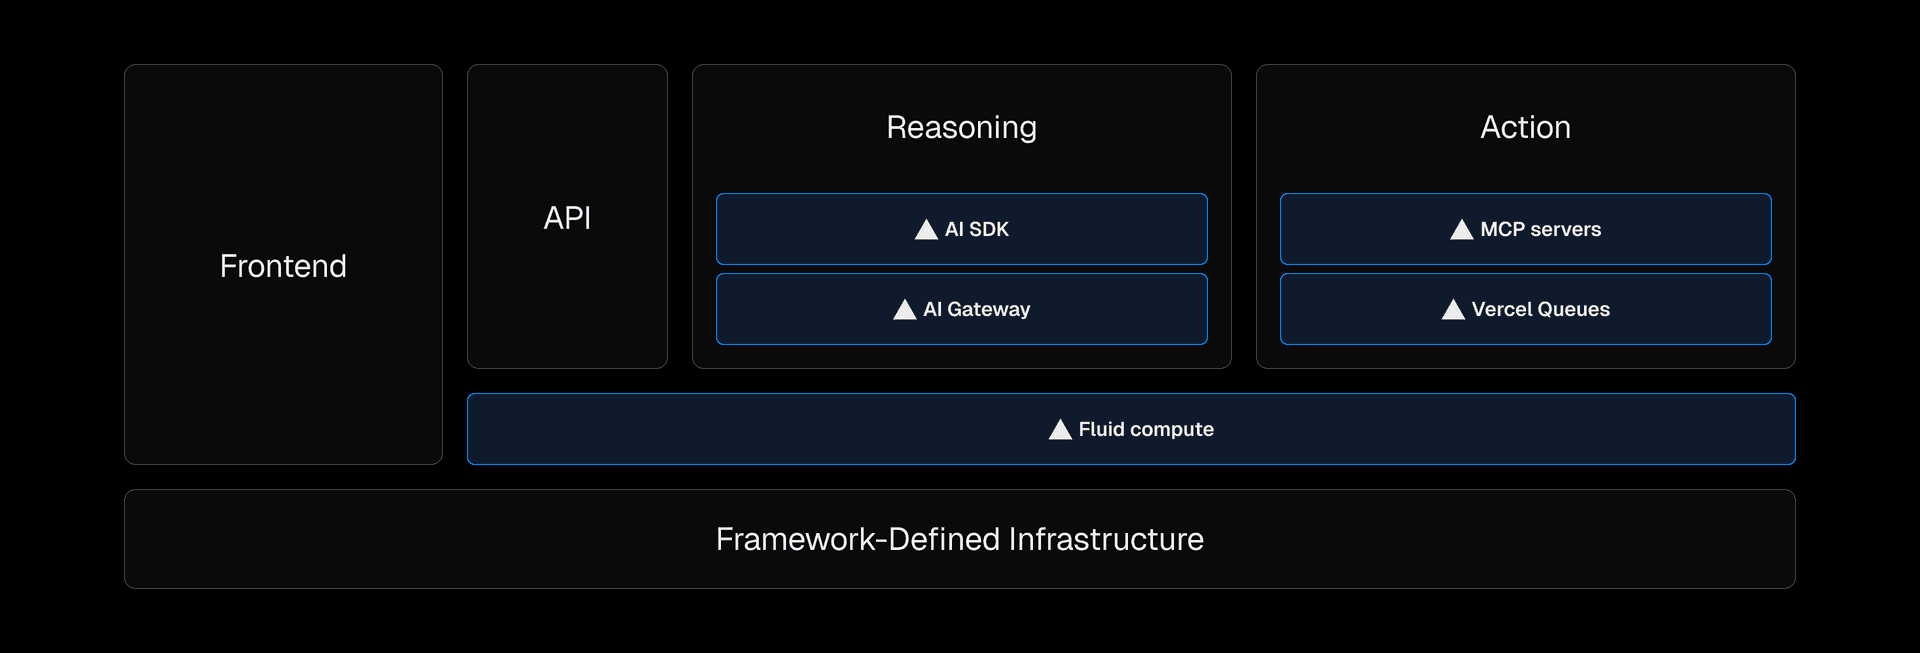The image size is (1920, 653).
Task: Select the wide blue Fluid compute bar
Action: [1500, 429]
